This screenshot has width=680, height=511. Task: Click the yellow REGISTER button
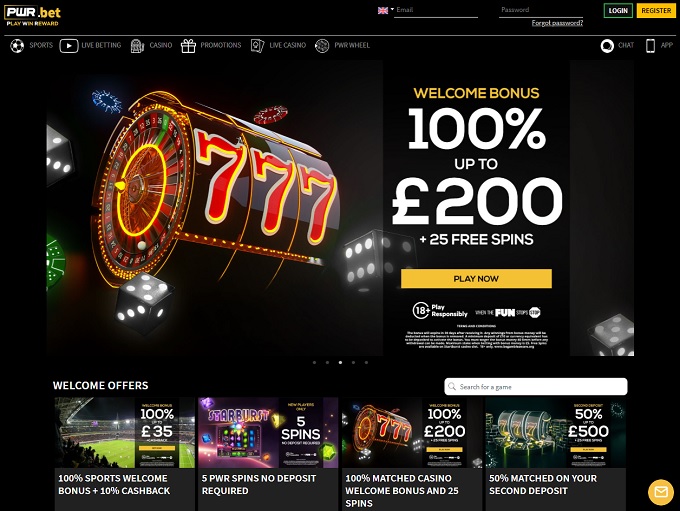pyautogui.click(x=656, y=10)
